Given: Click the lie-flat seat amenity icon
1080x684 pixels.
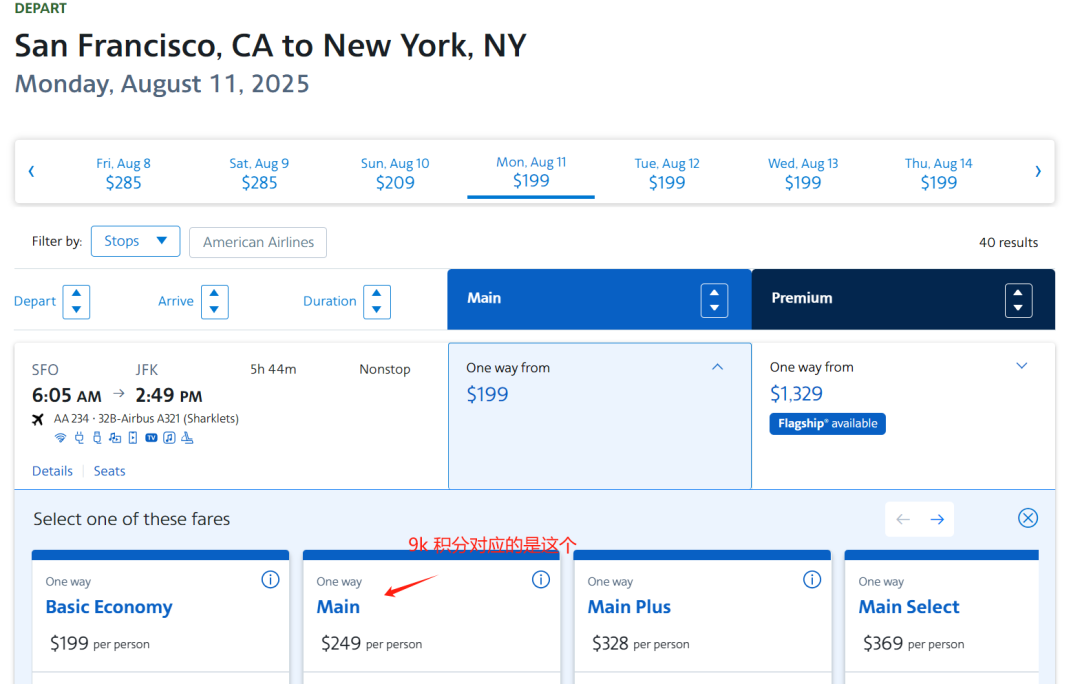Looking at the screenshot, I should click(x=188, y=438).
